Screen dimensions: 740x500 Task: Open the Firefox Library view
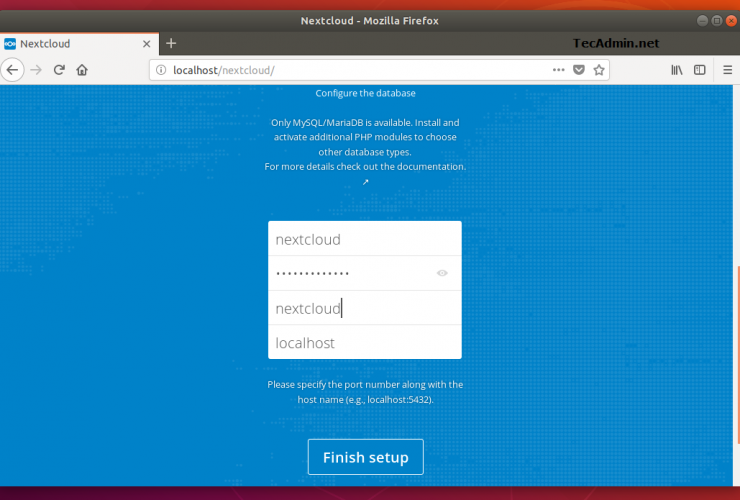[677, 70]
